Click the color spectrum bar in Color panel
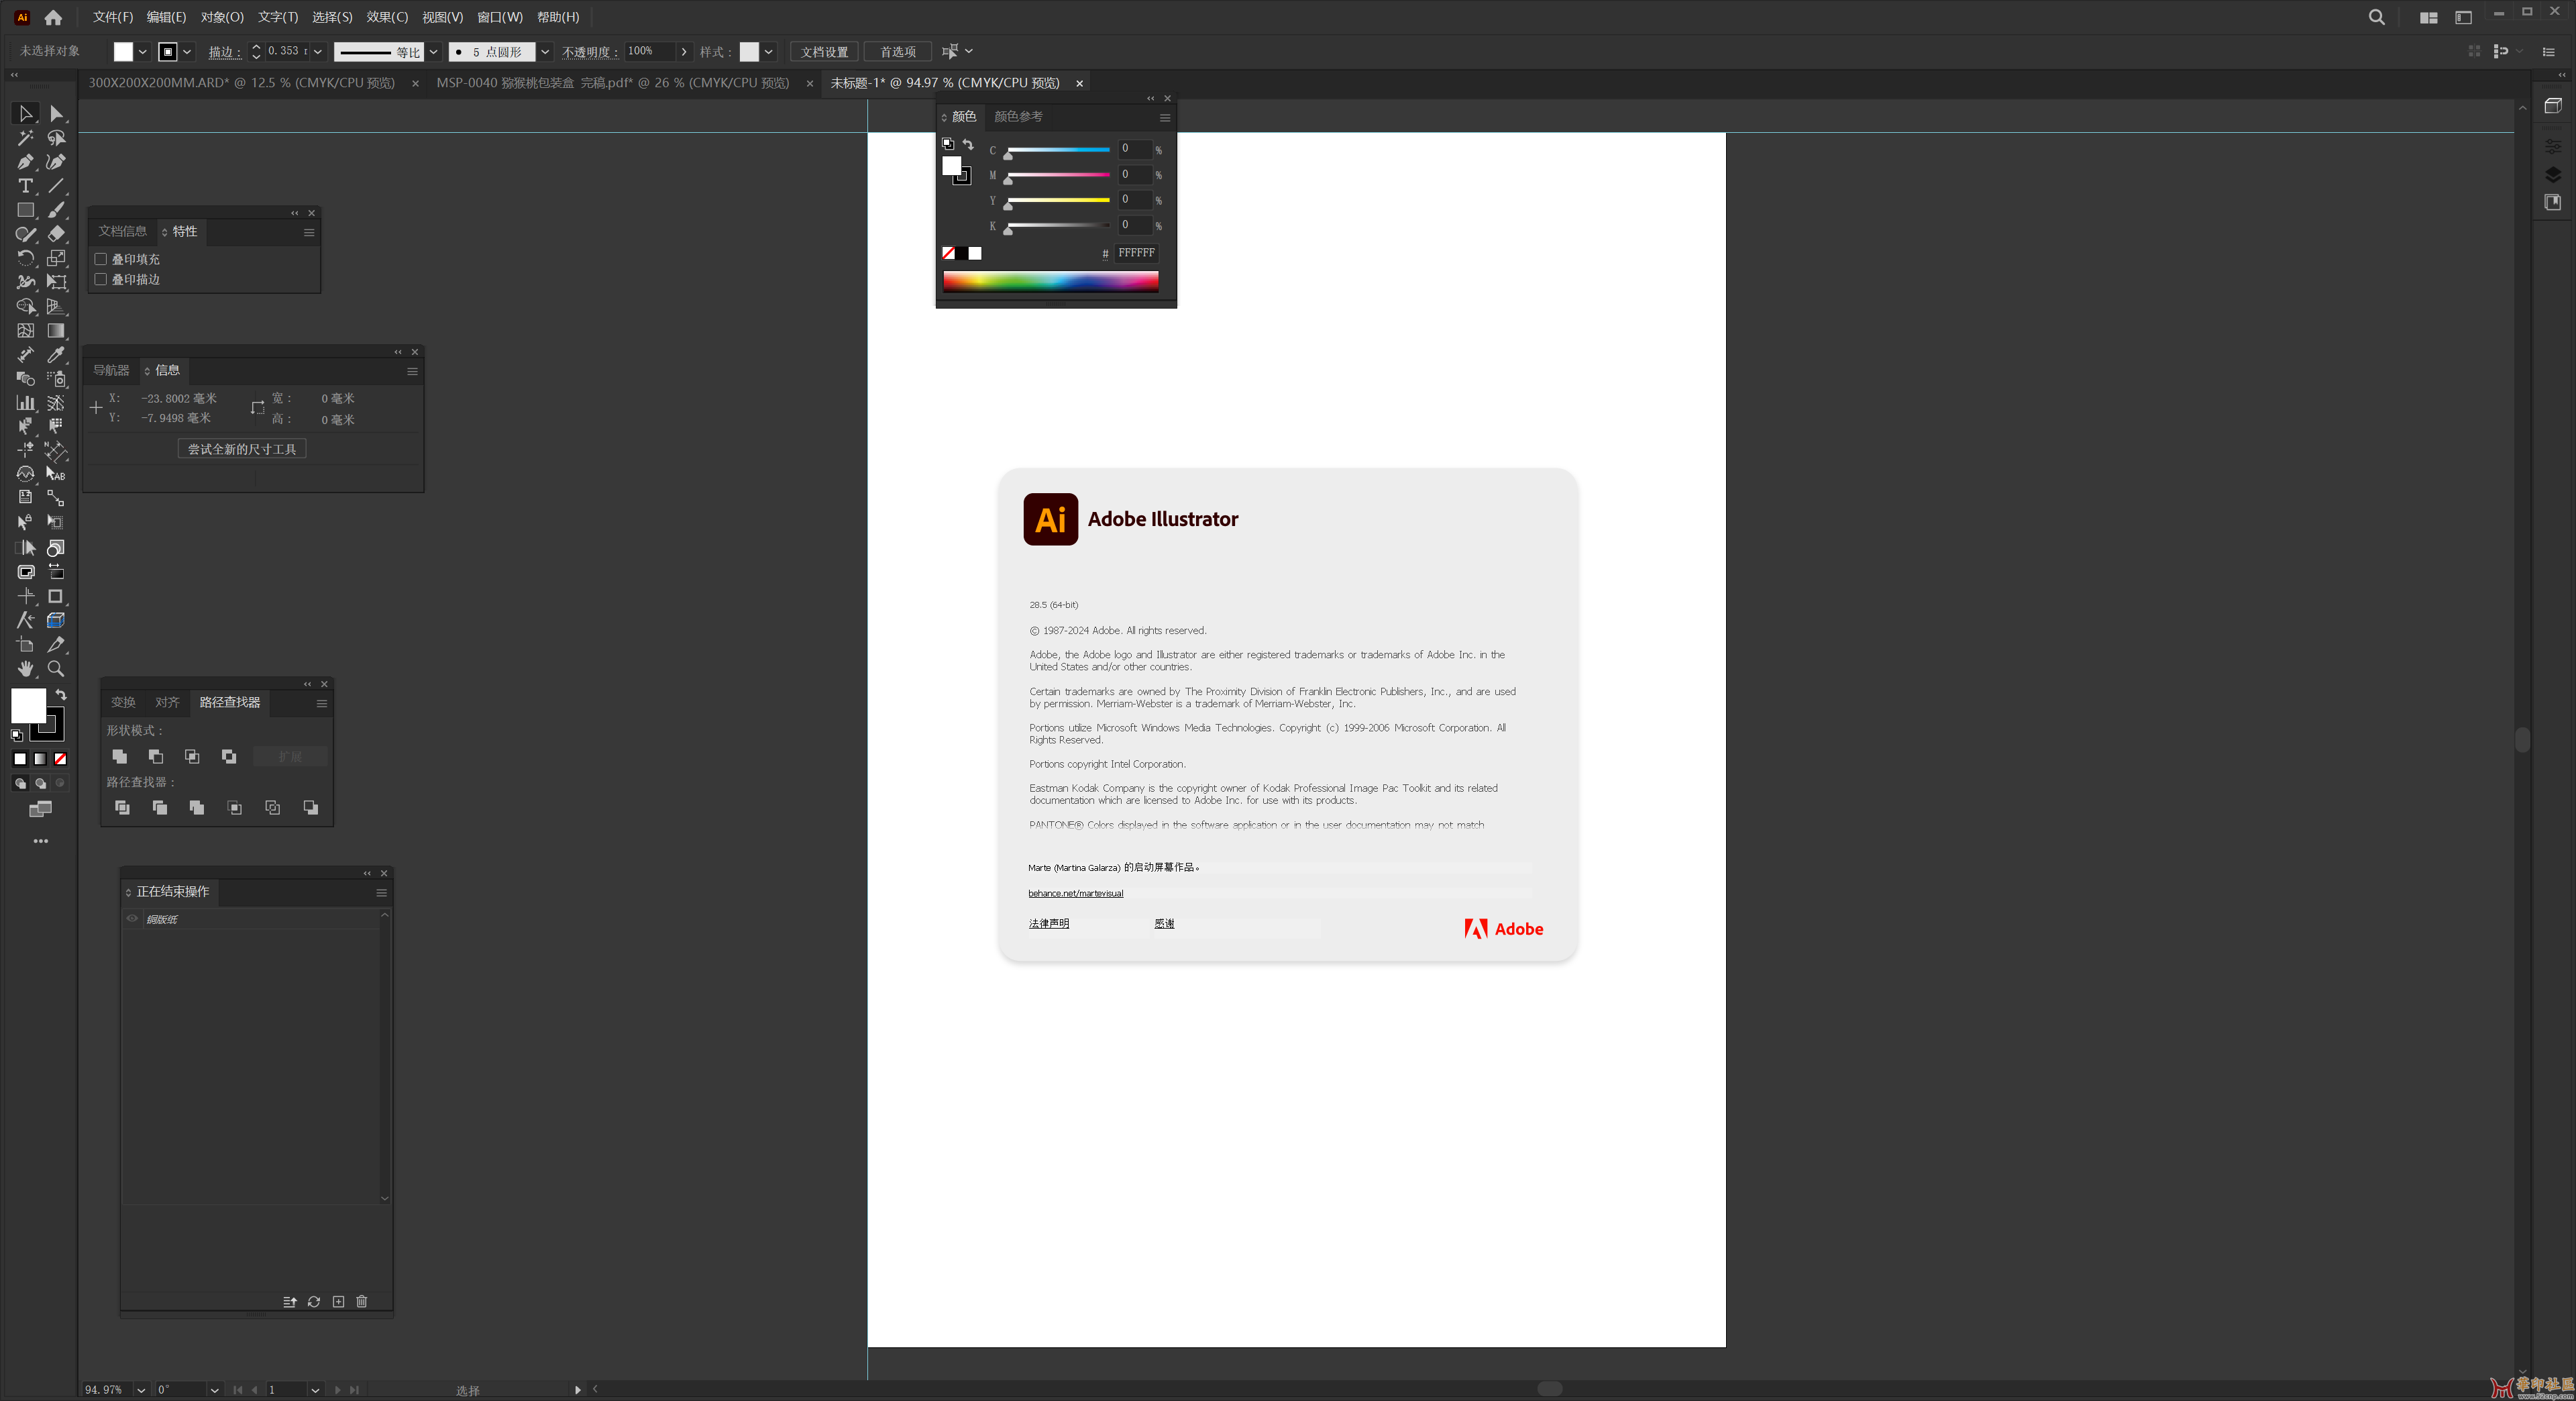 pyautogui.click(x=1050, y=281)
